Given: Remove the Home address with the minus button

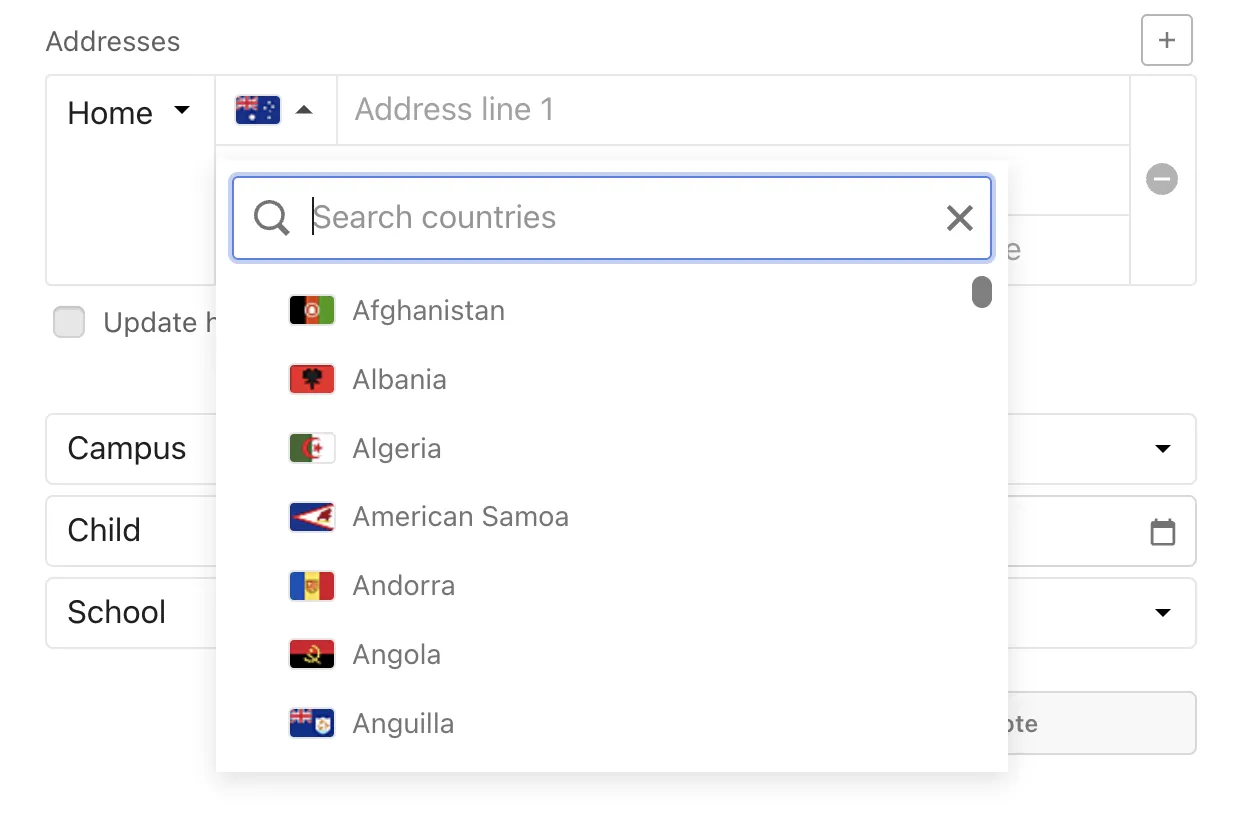Looking at the screenshot, I should coord(1161,179).
